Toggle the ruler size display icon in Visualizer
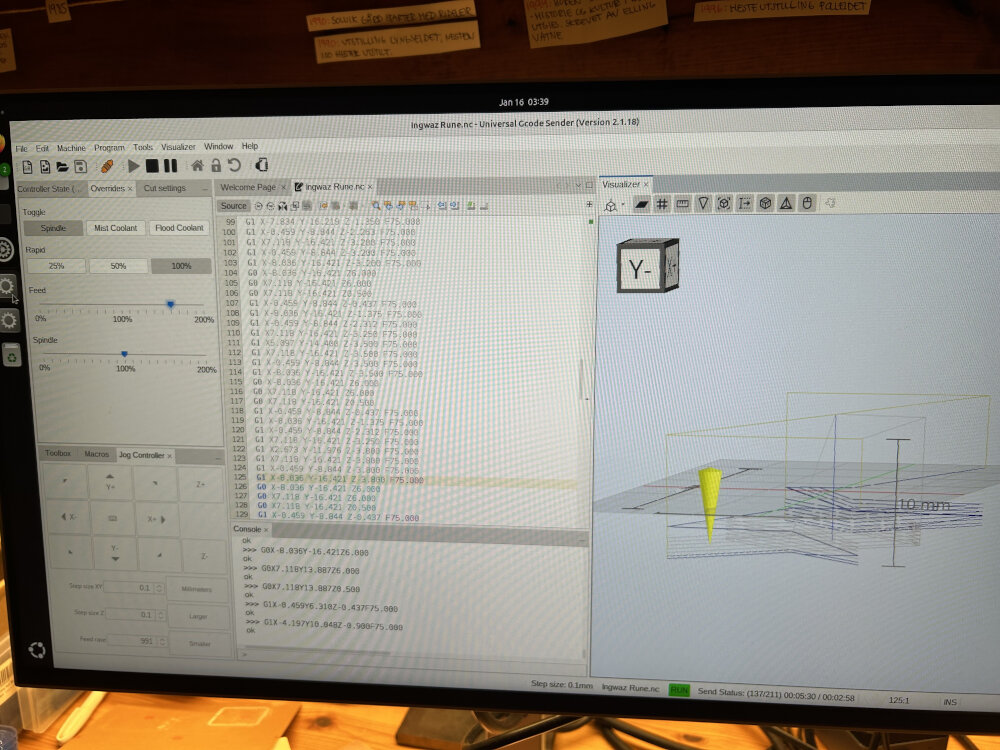This screenshot has width=1000, height=750. [x=682, y=203]
